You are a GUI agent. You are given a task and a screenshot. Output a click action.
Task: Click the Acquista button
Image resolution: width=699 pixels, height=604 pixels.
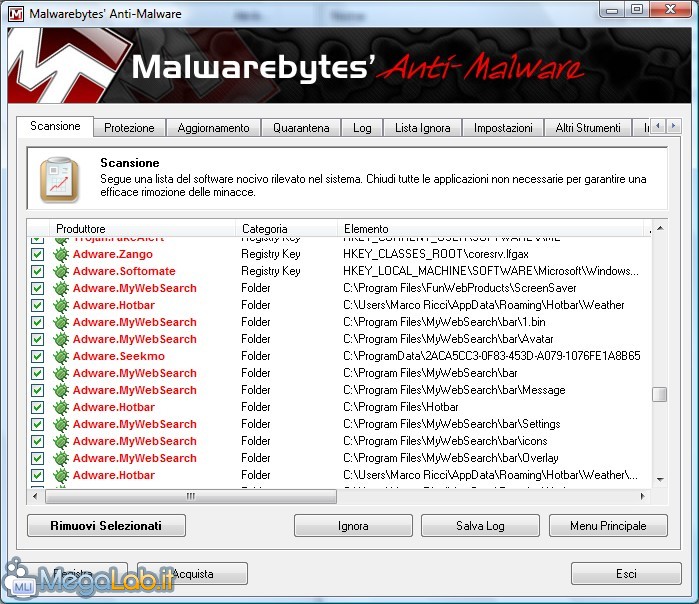pos(192,573)
